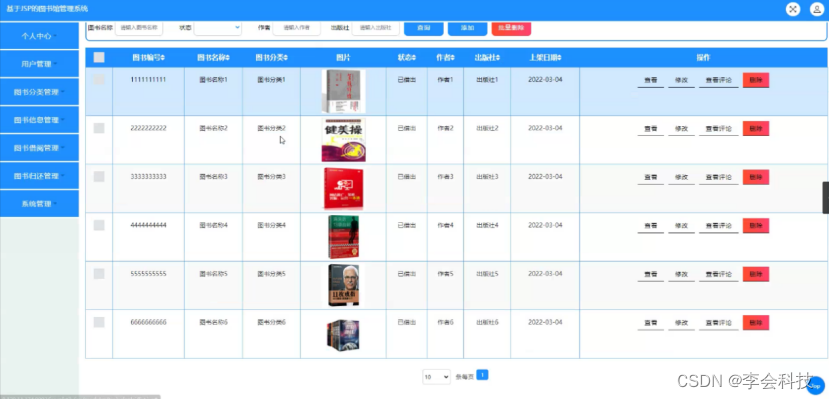Viewport: 829px width, 399px height.
Task: Check the row checkbox for 3333333333
Action: tap(99, 177)
